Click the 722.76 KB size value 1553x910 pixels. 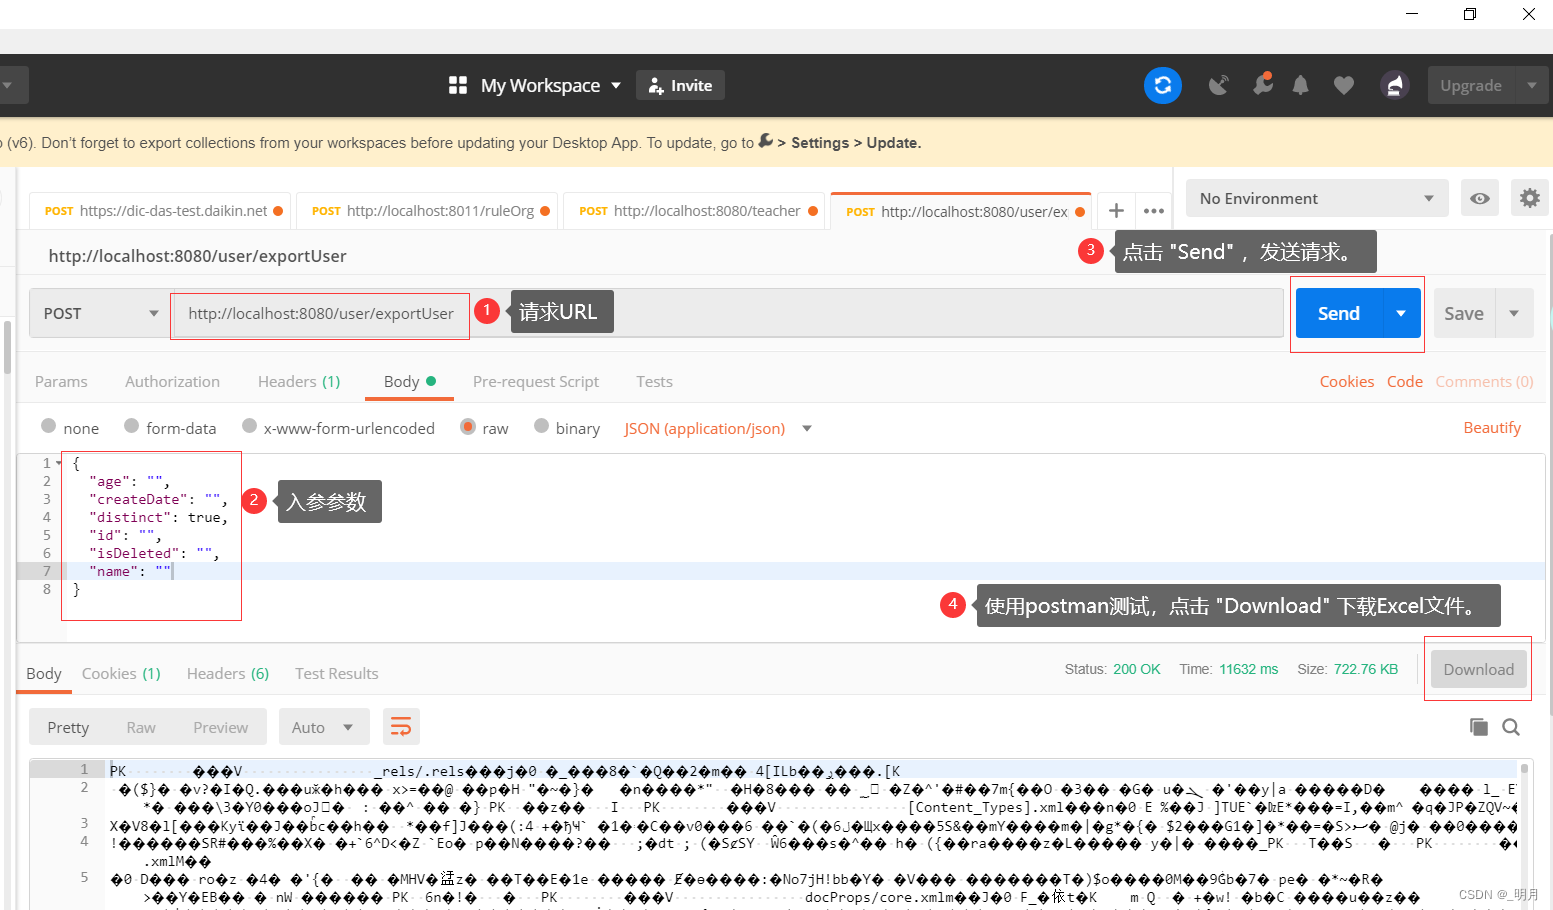[x=1366, y=669]
